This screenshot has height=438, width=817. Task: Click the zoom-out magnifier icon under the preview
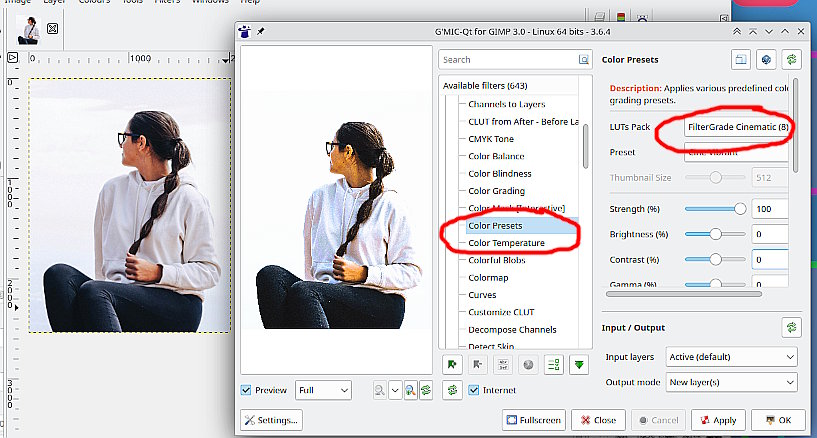(380, 390)
